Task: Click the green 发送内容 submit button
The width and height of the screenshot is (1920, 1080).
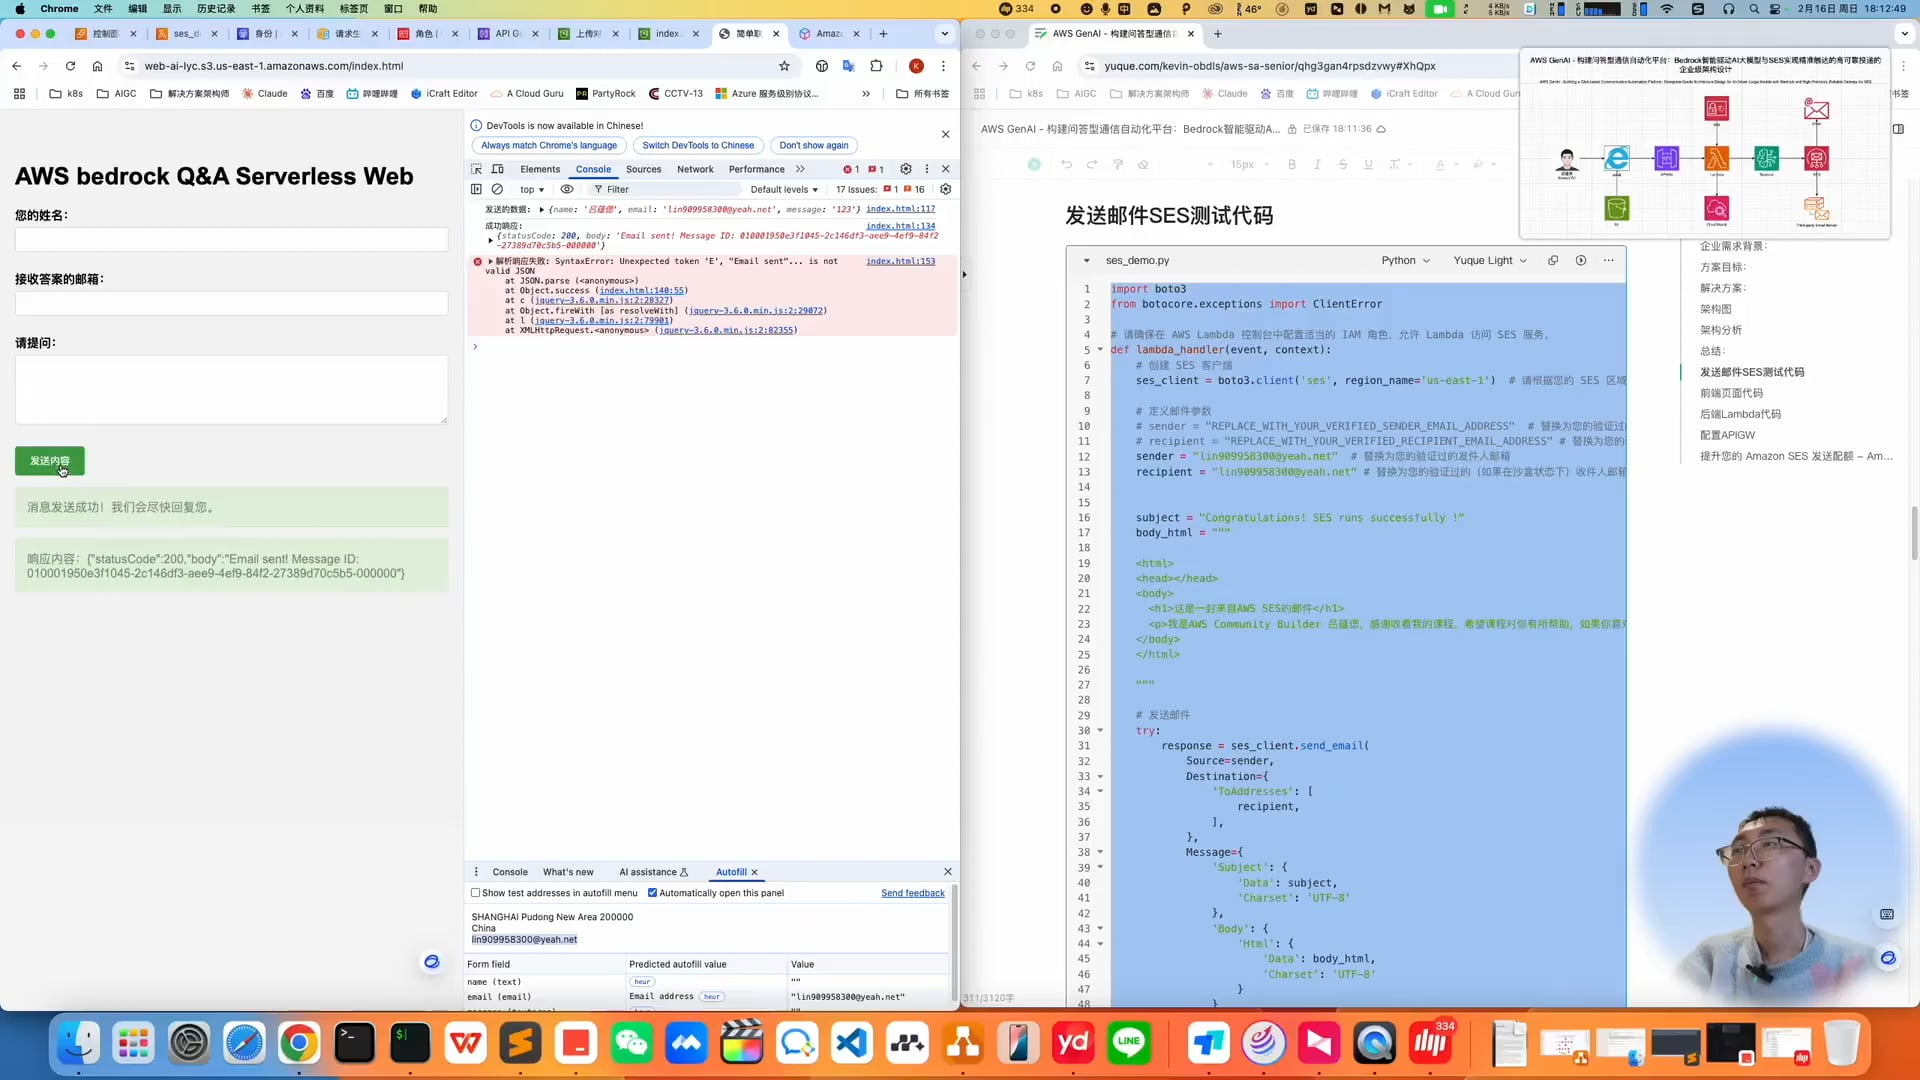Action: click(x=50, y=461)
